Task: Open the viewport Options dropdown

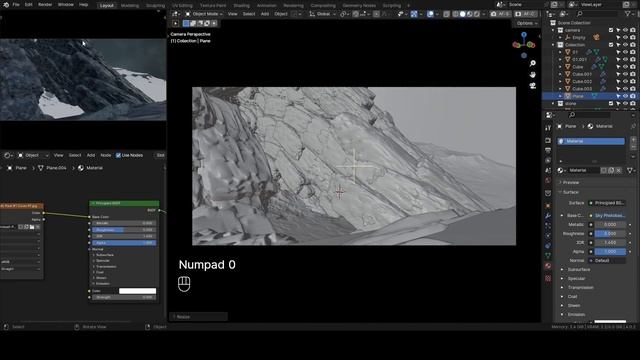Action: click(526, 23)
